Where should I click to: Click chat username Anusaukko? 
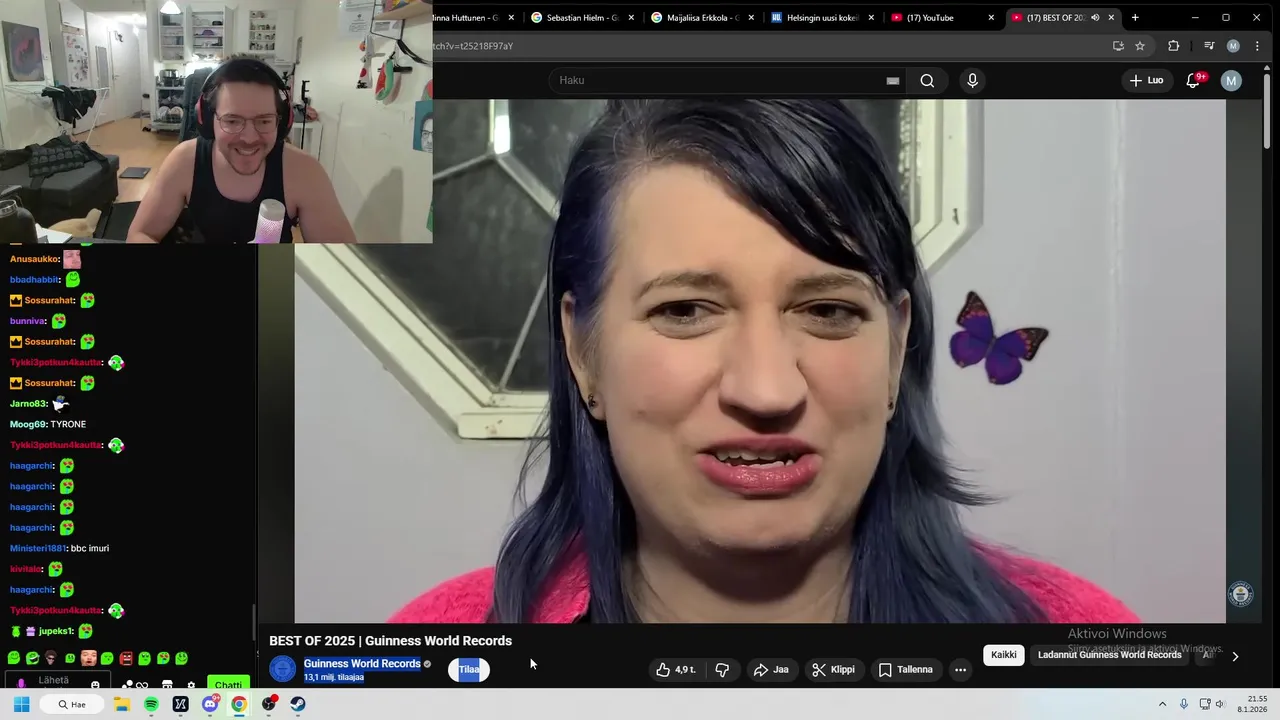pos(35,259)
